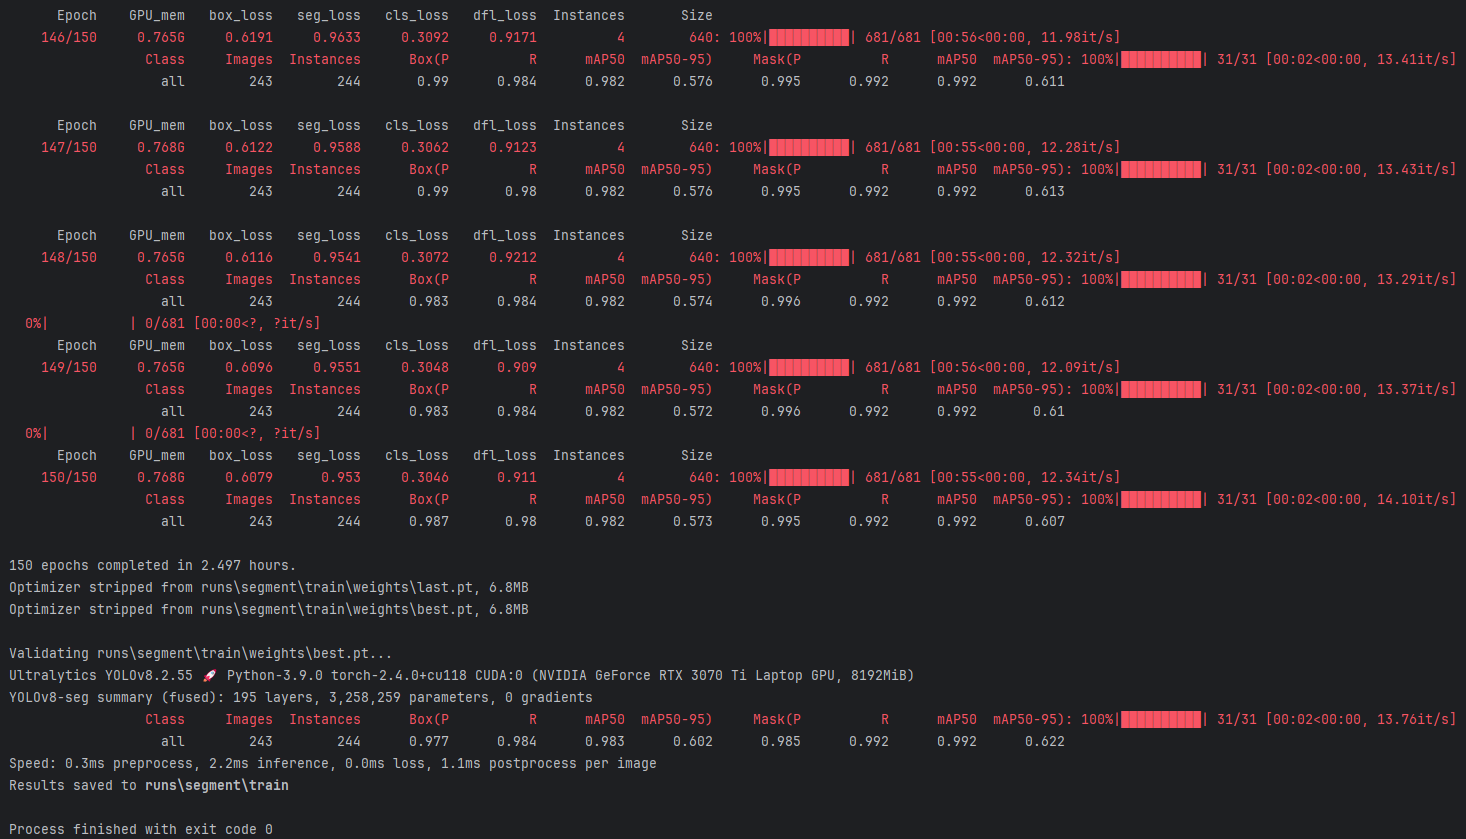Select the cls_loss value 0.3046
Viewport: 1466px width, 839px height.
point(425,477)
